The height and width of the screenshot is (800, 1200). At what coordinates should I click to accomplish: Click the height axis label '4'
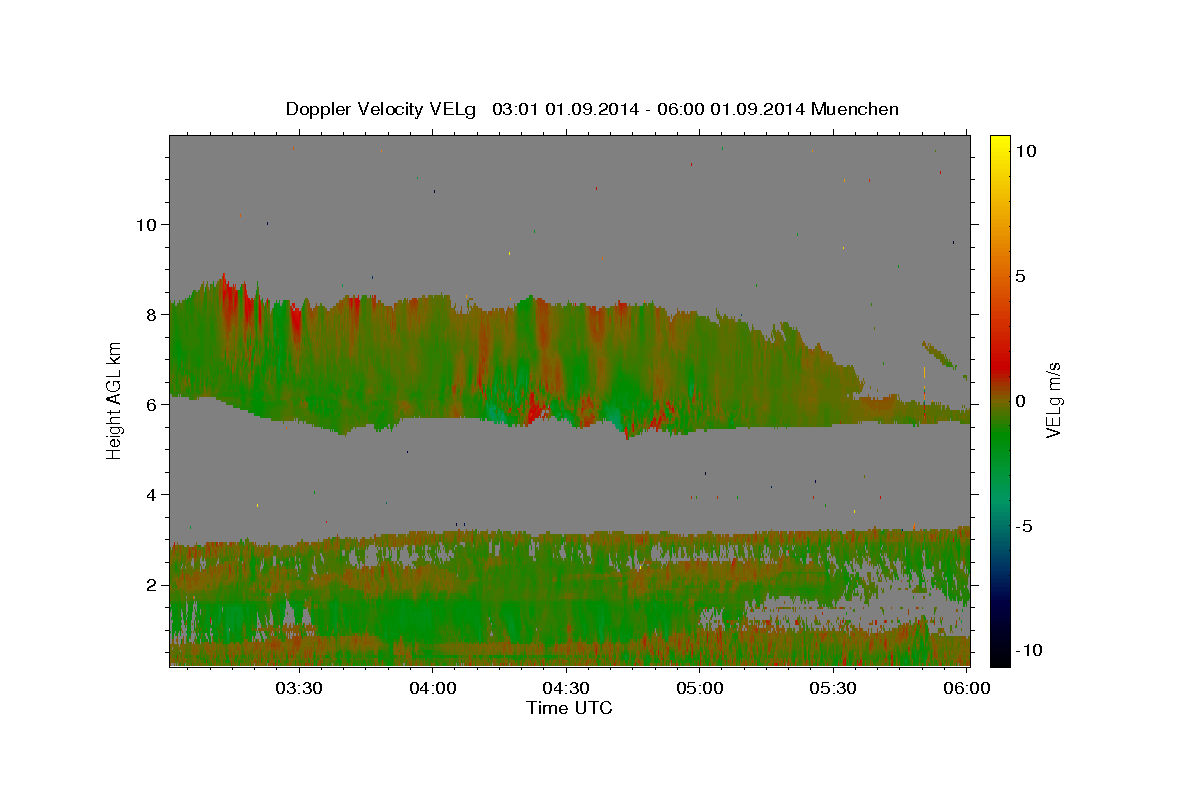pyautogui.click(x=151, y=494)
